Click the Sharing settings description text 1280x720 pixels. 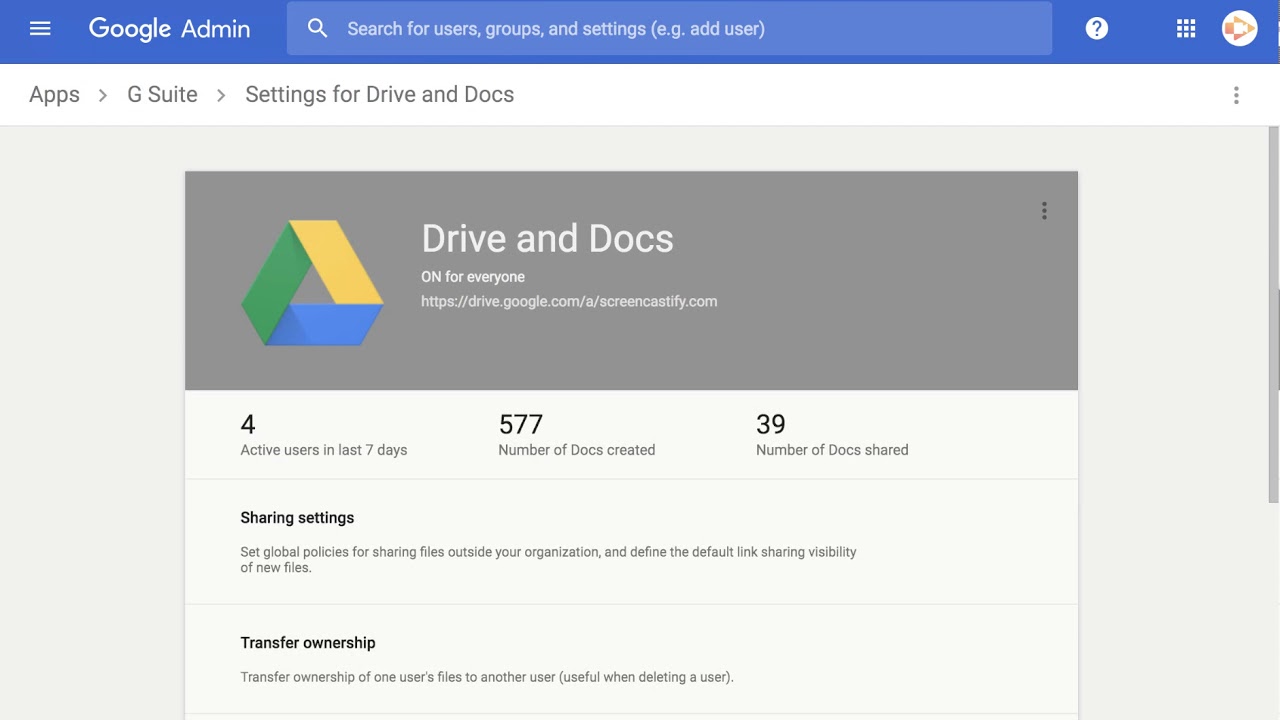[548, 560]
